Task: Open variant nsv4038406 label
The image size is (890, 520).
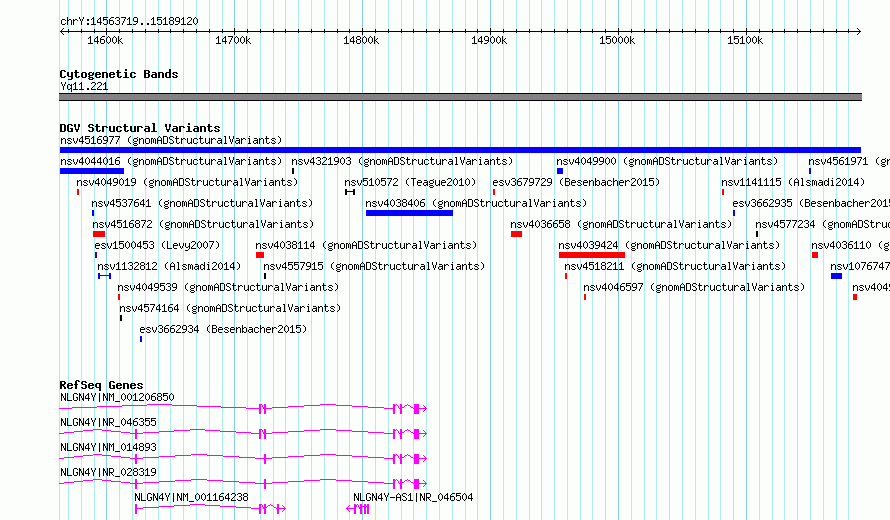Action: point(476,203)
